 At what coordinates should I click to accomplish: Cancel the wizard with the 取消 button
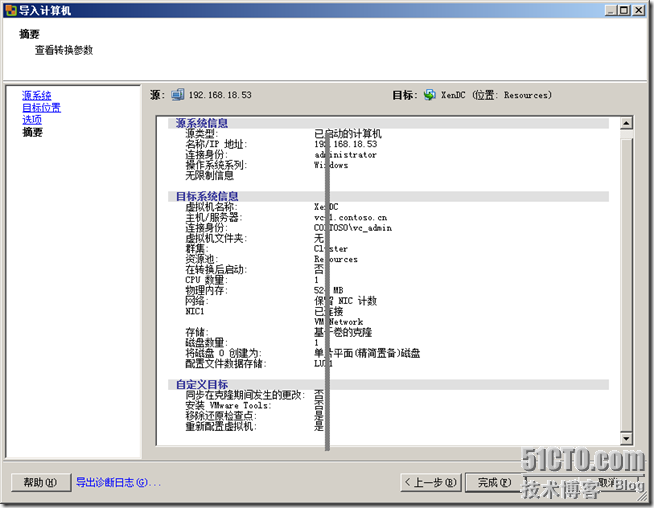pyautogui.click(x=607, y=482)
